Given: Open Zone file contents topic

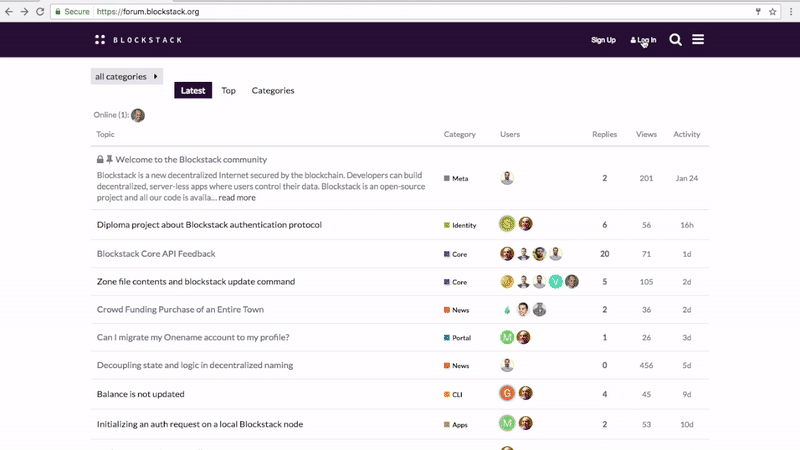Looking at the screenshot, I should click(196, 282).
